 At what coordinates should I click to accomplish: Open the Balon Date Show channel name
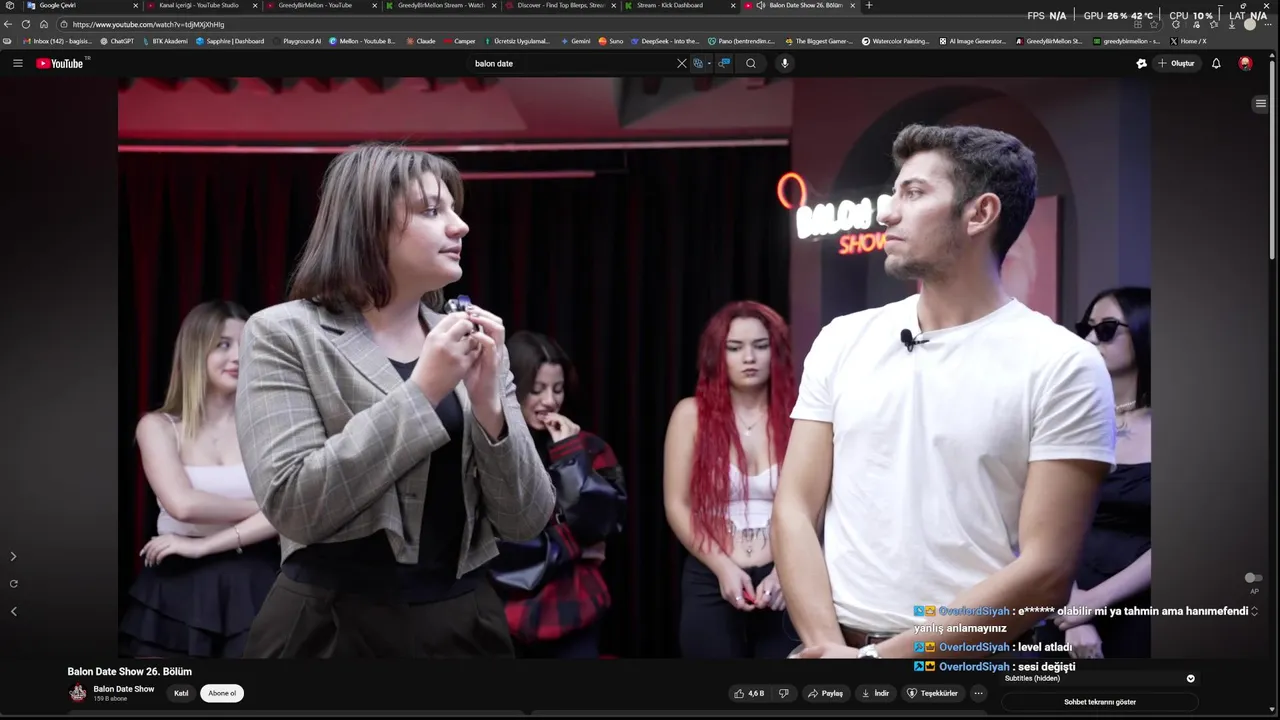pyautogui.click(x=124, y=689)
